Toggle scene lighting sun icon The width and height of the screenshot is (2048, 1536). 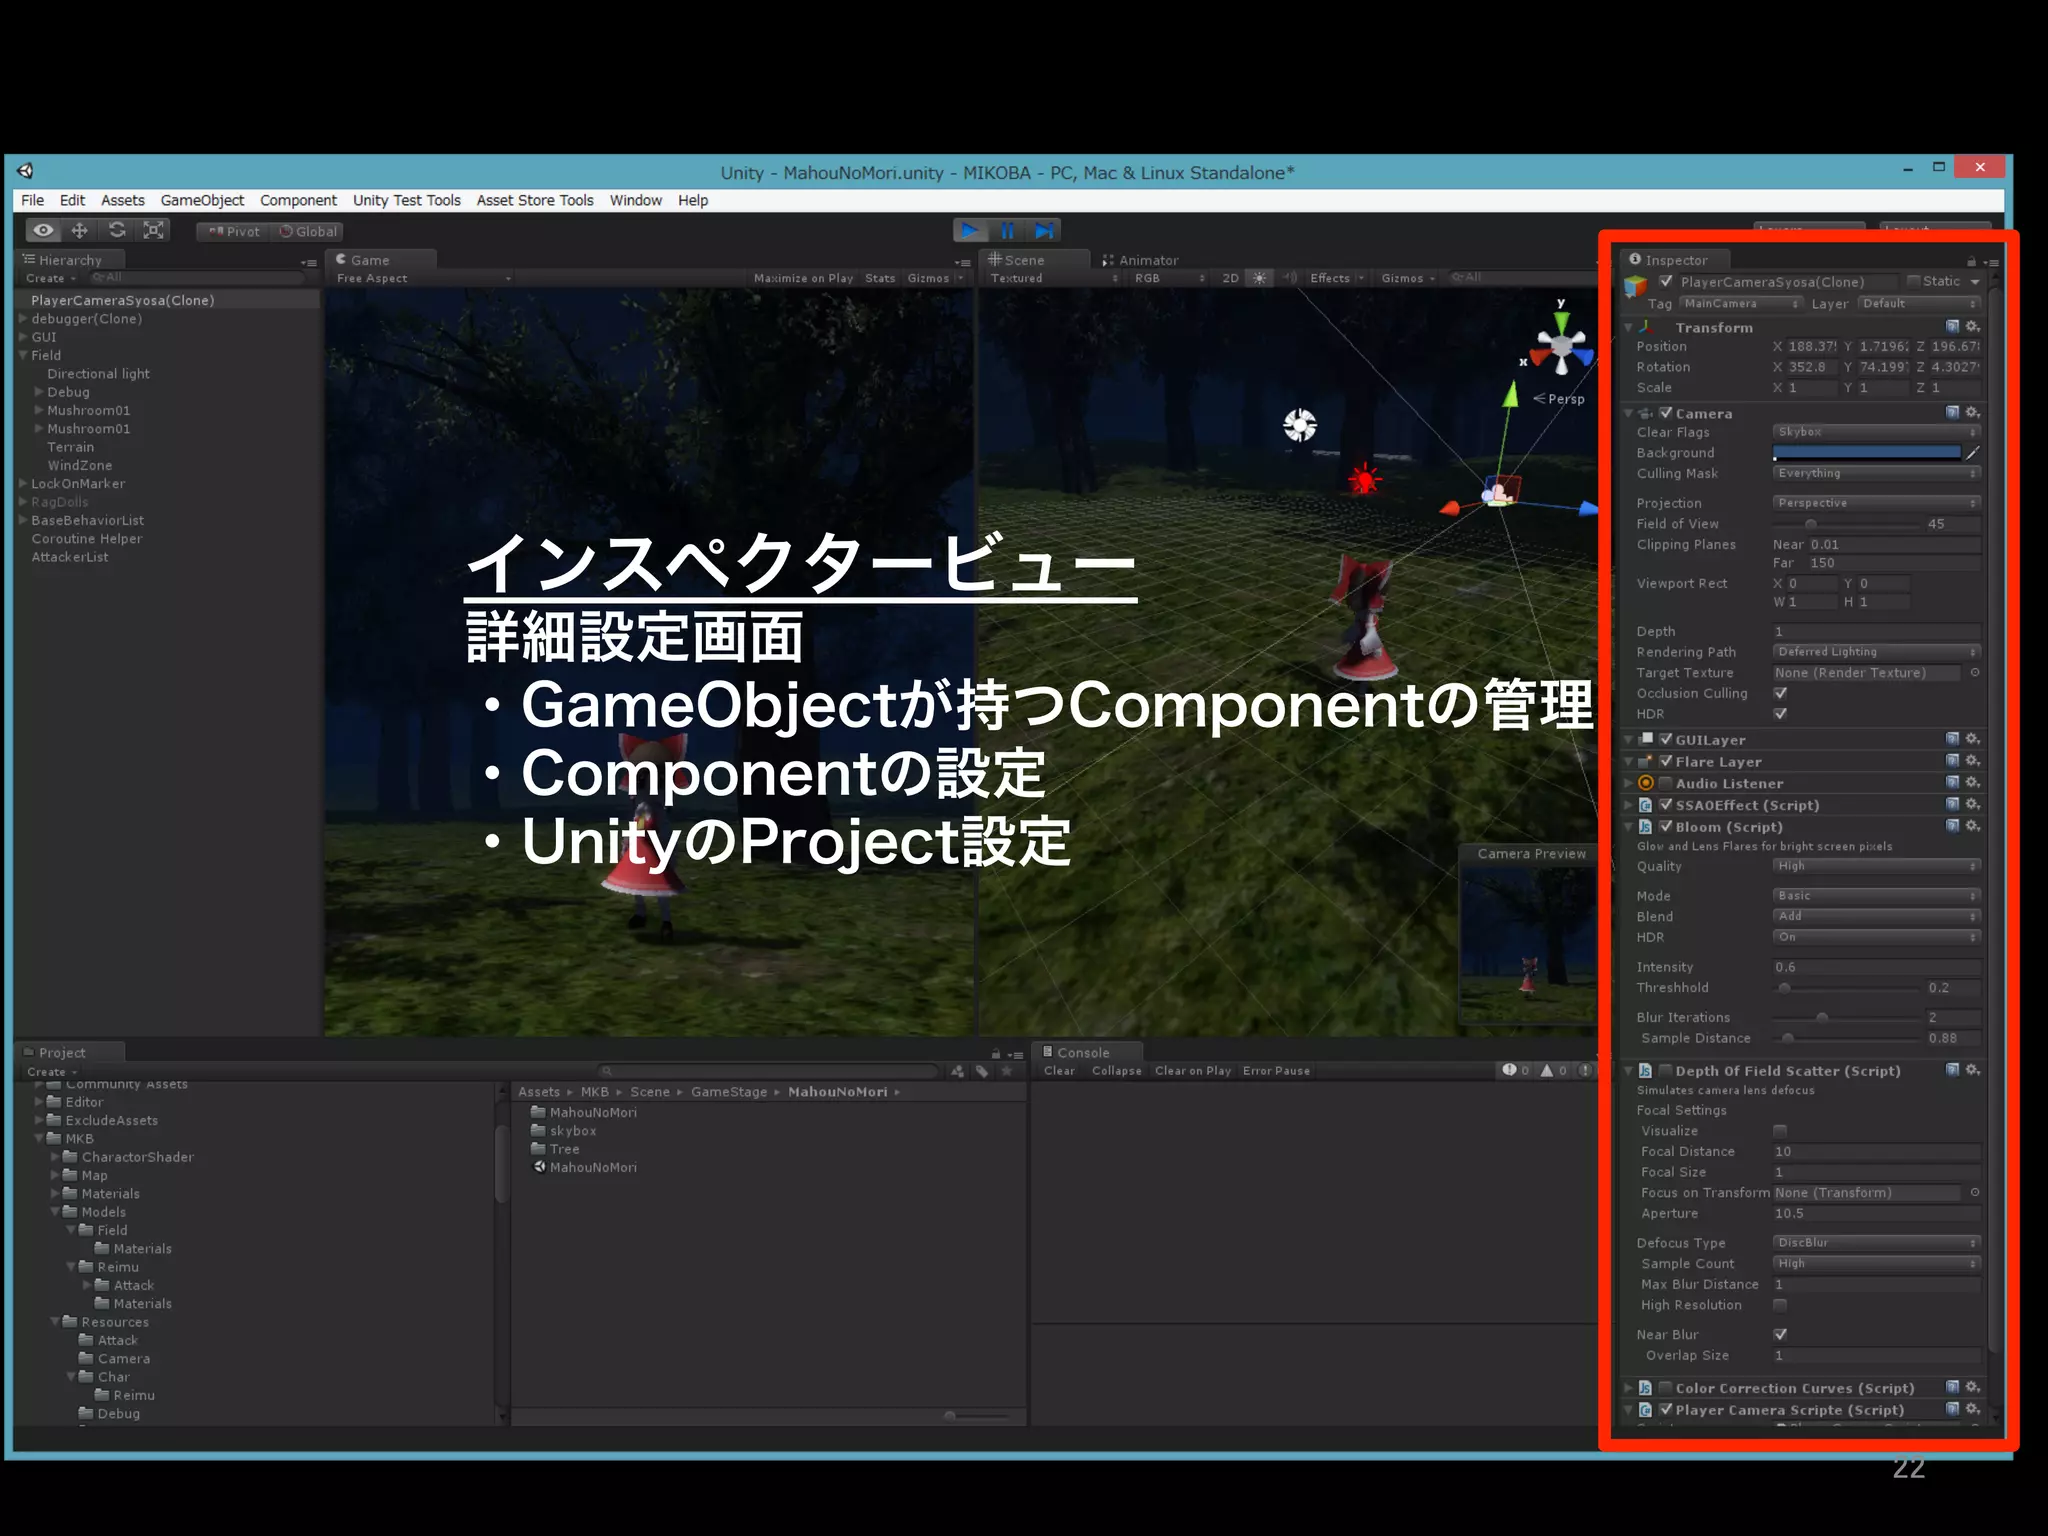[x=1260, y=278]
